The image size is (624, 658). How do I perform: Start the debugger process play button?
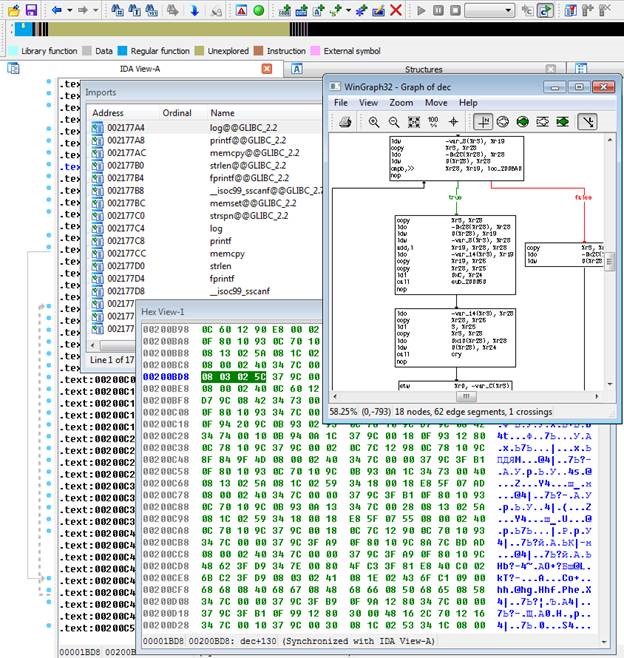click(x=421, y=10)
